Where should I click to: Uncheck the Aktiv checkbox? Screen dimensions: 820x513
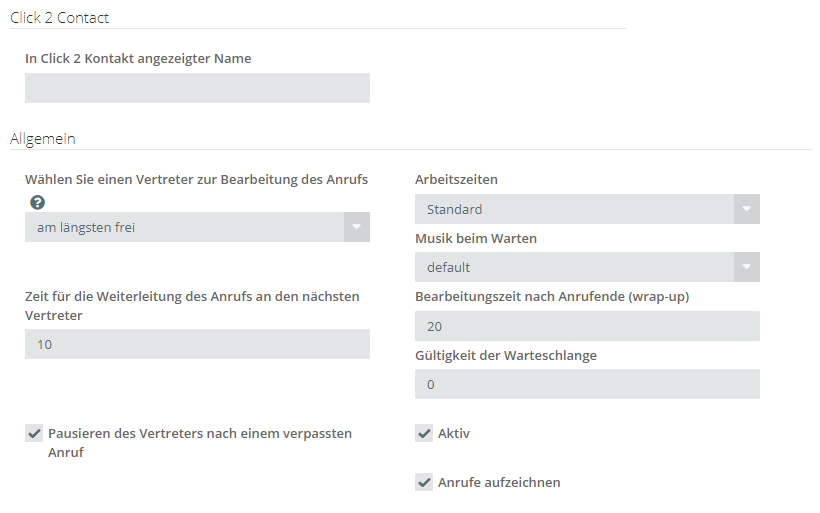[424, 433]
